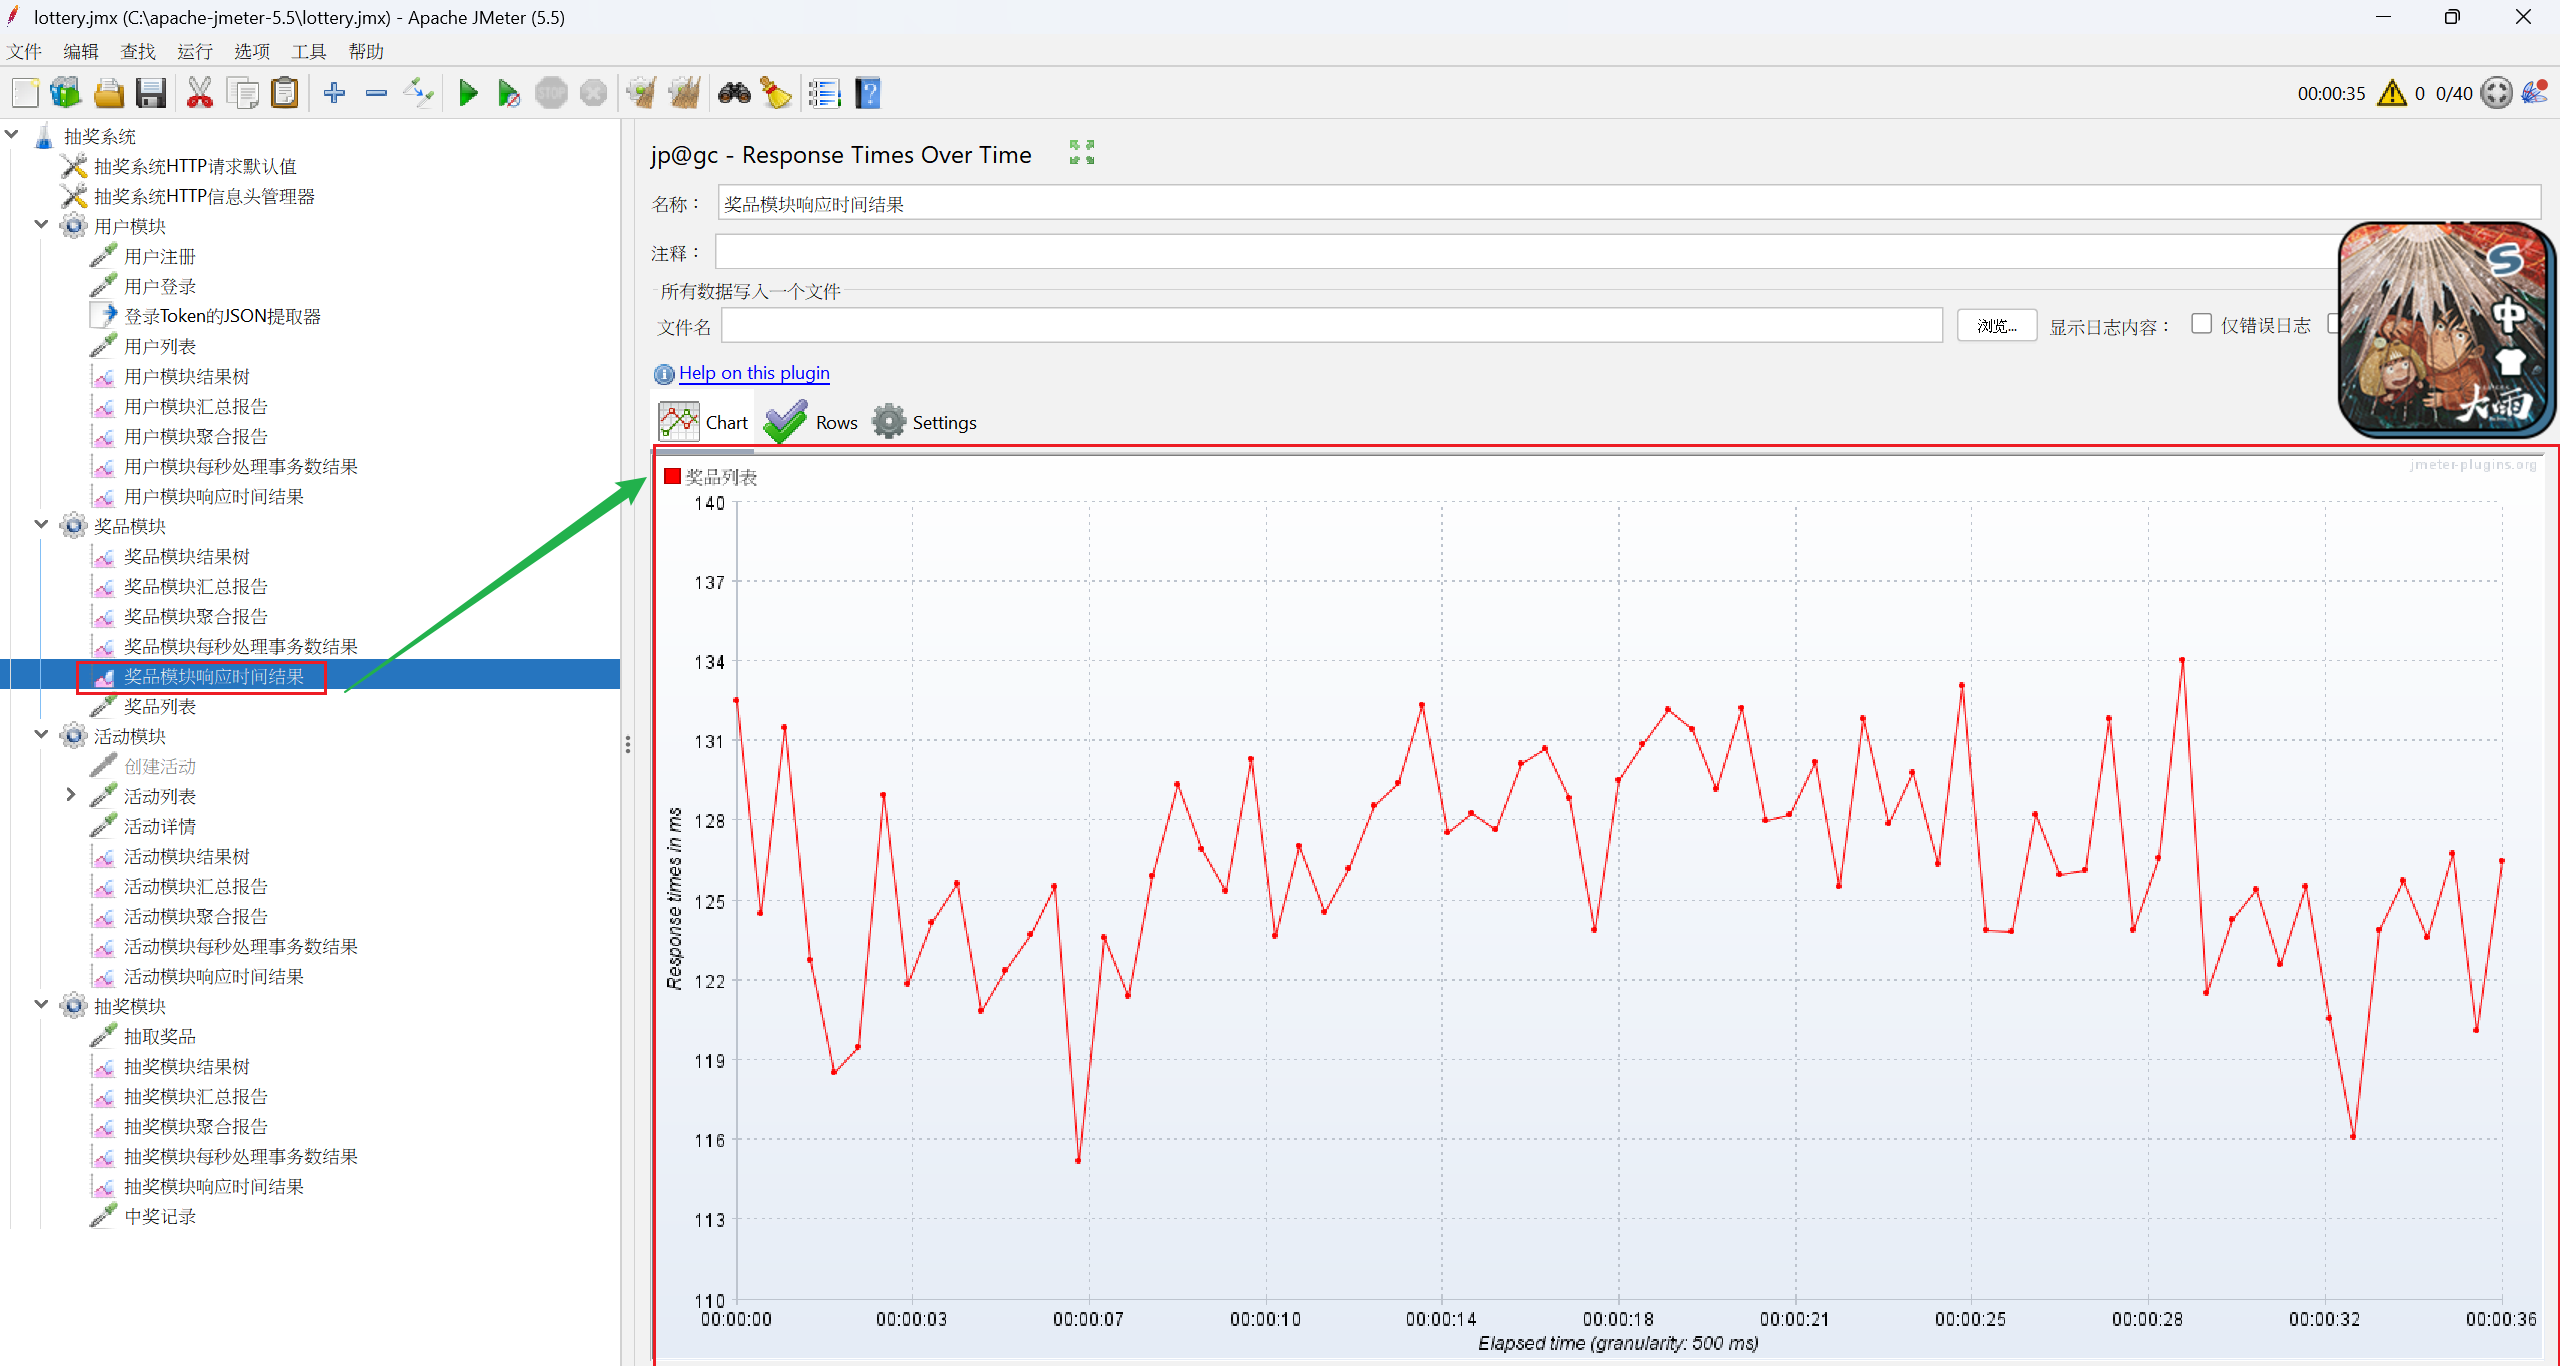Viewport: 2560px width, 1366px height.
Task: Click the Clear All broom icon
Action: coord(684,94)
